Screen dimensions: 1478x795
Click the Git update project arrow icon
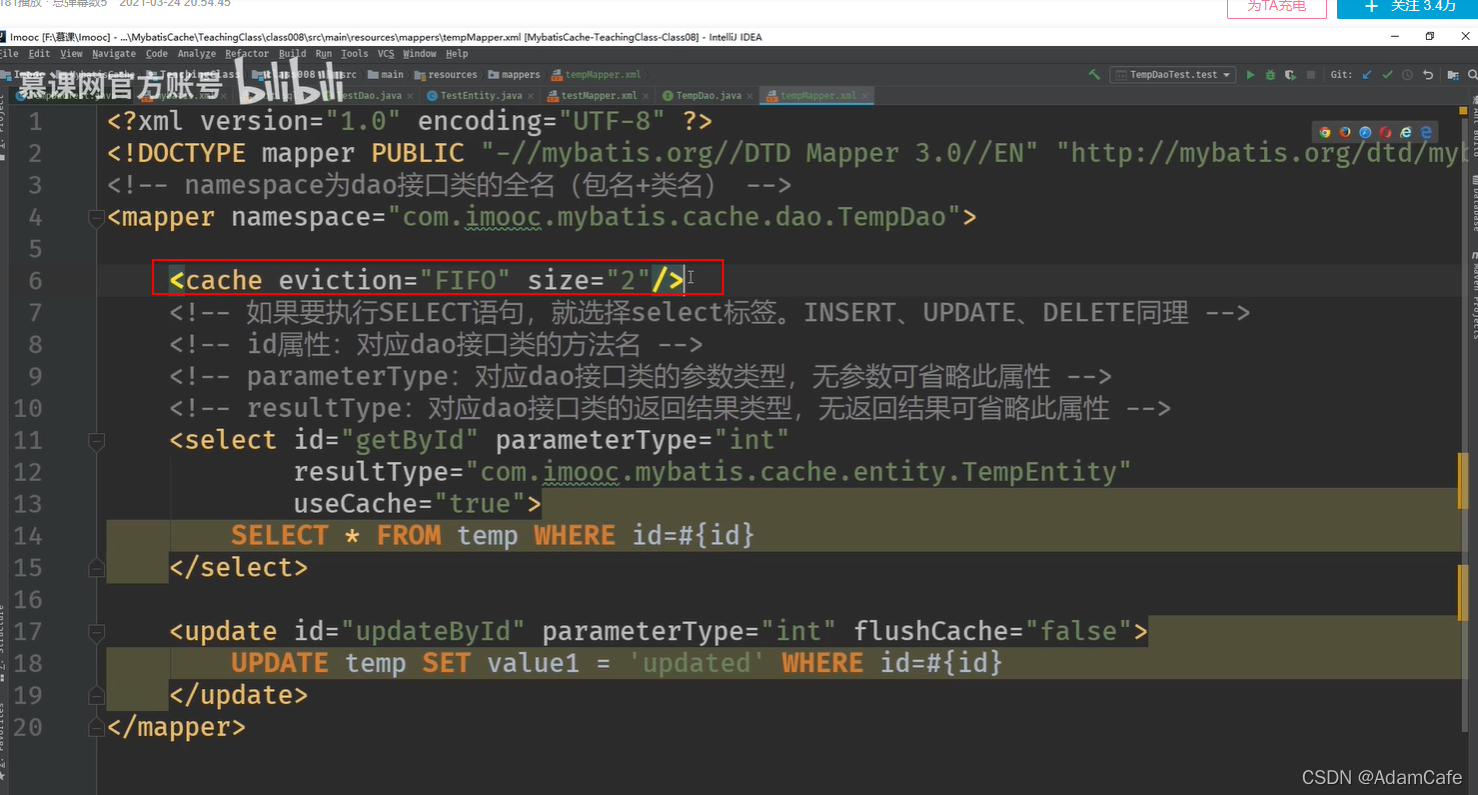1367,75
